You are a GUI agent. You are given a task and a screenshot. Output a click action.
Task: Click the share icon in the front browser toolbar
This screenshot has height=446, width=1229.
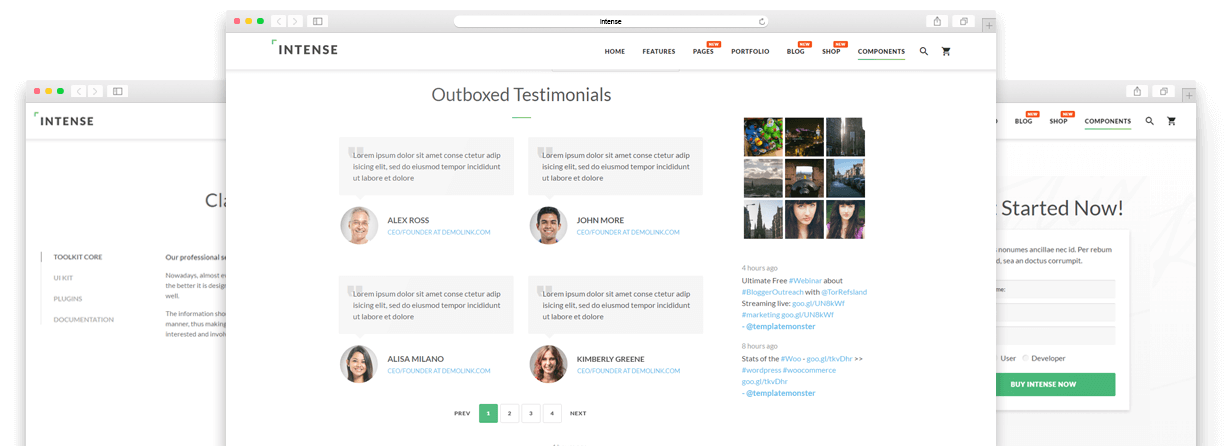937,21
